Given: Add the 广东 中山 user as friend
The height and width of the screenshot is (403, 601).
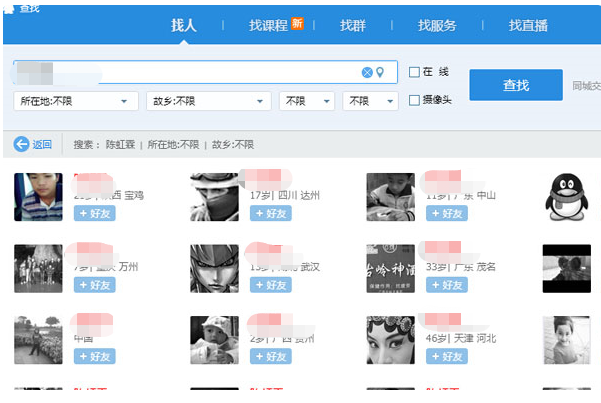Looking at the screenshot, I should click(x=447, y=214).
